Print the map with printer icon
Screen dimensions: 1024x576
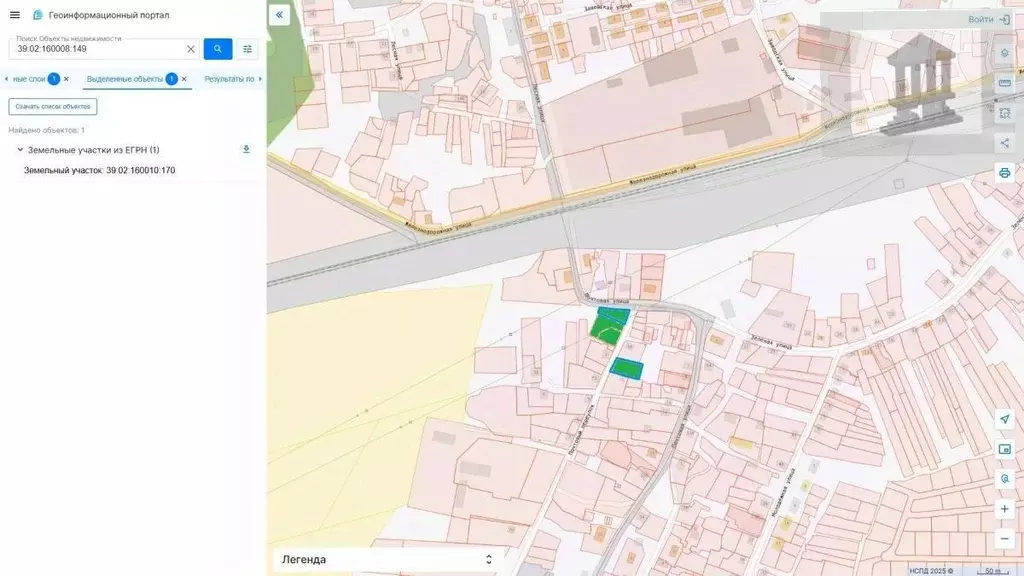coord(1004,173)
